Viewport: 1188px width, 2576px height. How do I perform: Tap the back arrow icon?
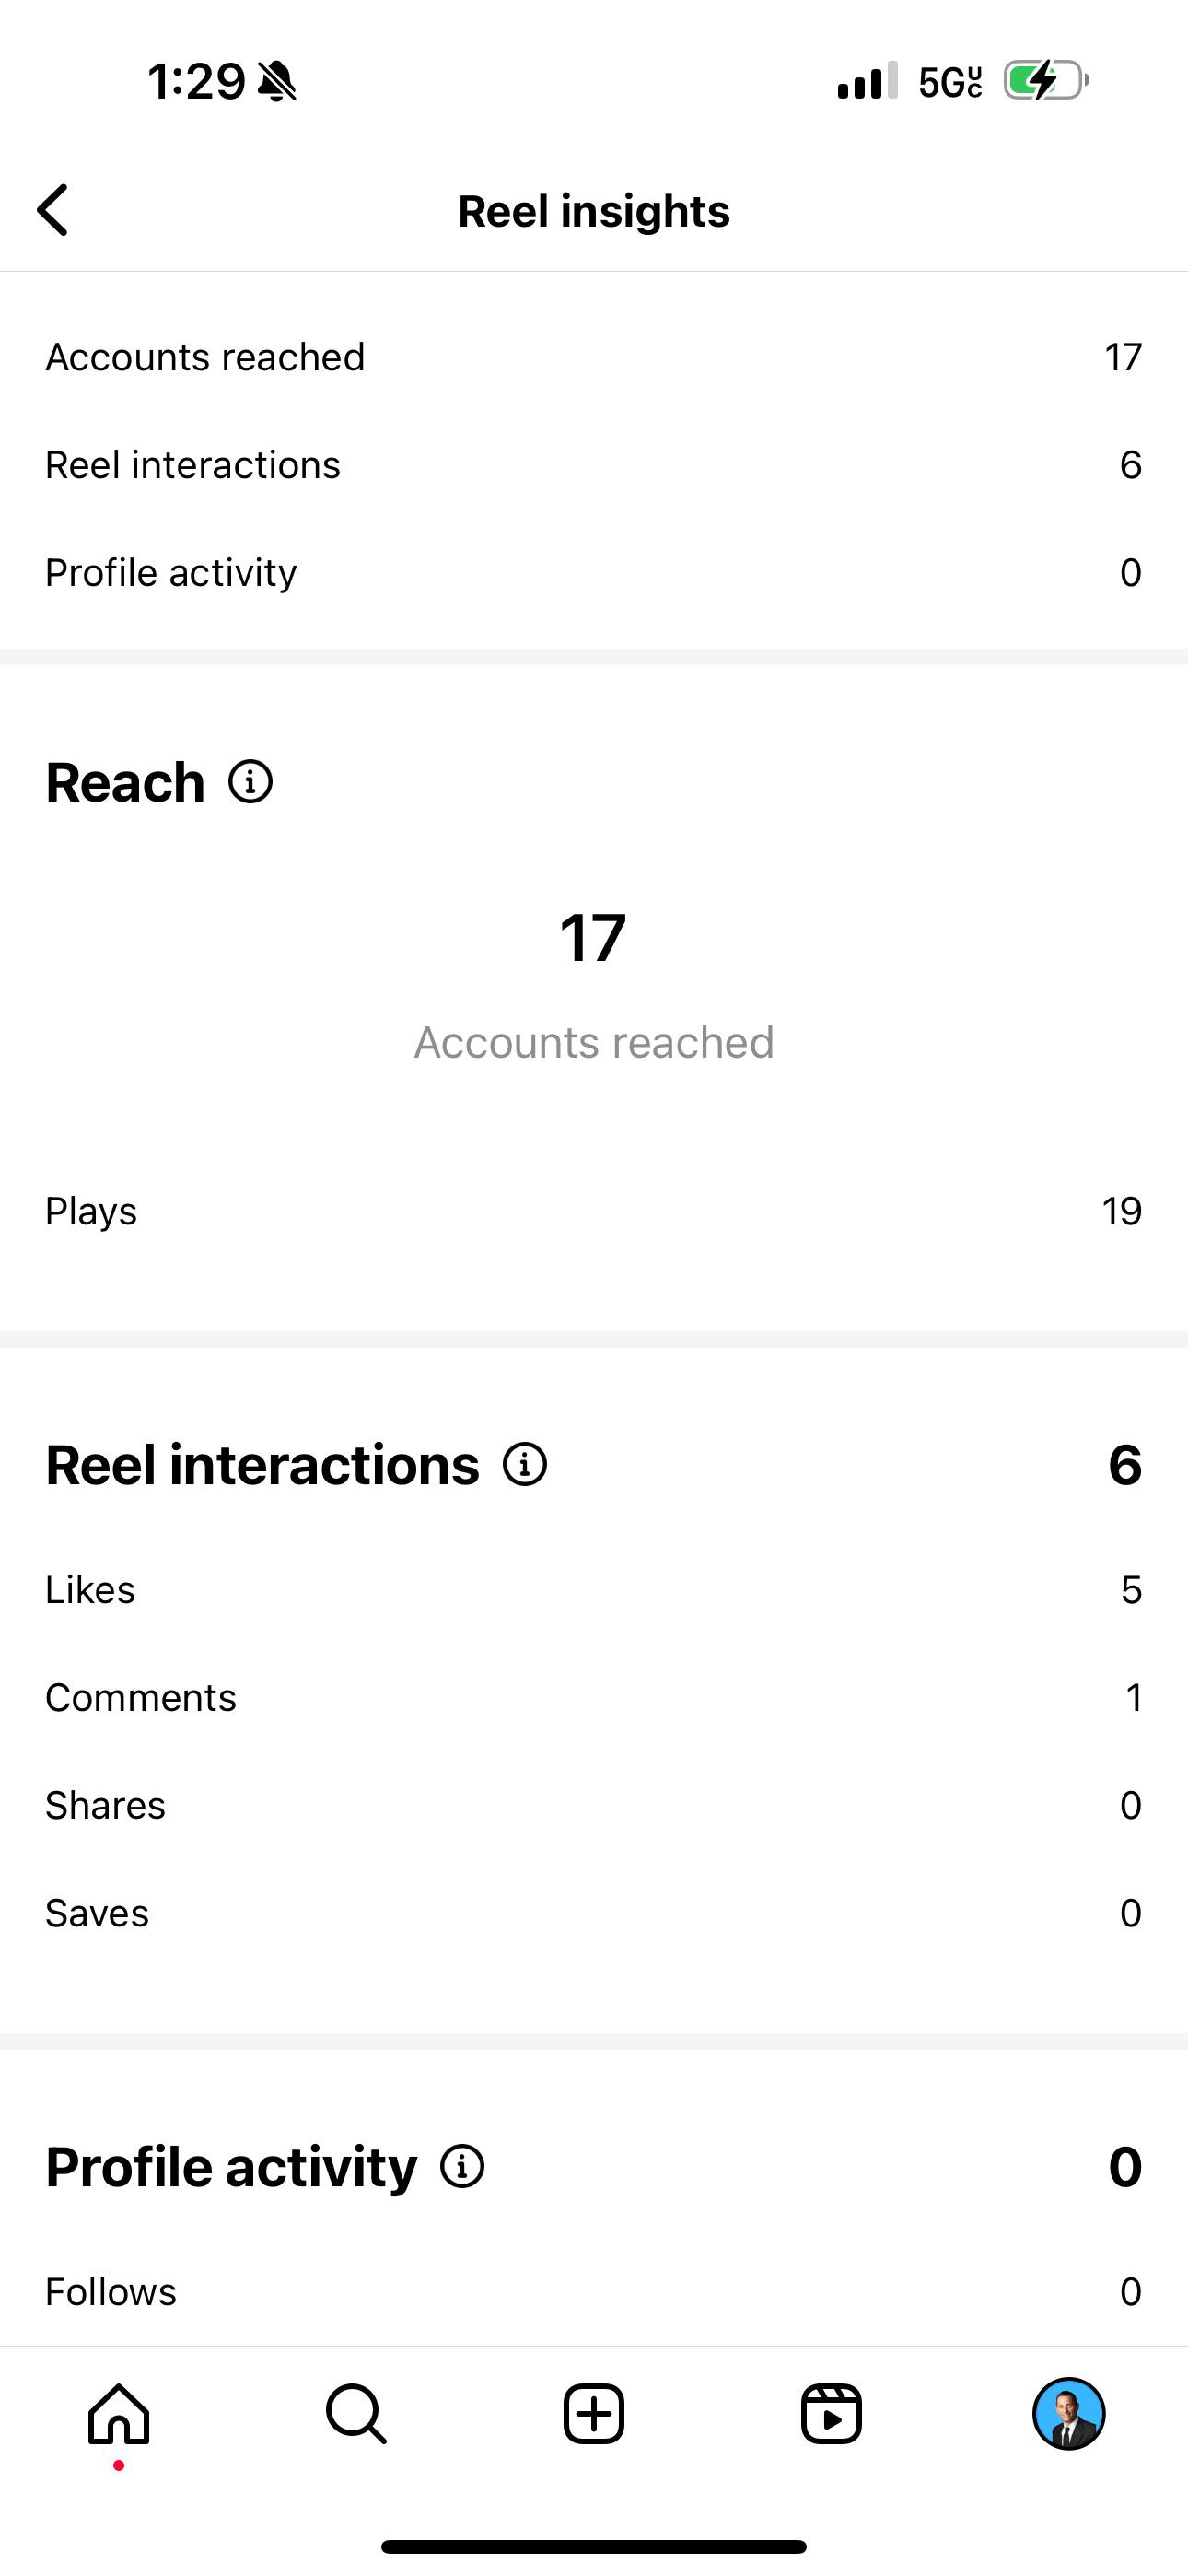pyautogui.click(x=53, y=210)
